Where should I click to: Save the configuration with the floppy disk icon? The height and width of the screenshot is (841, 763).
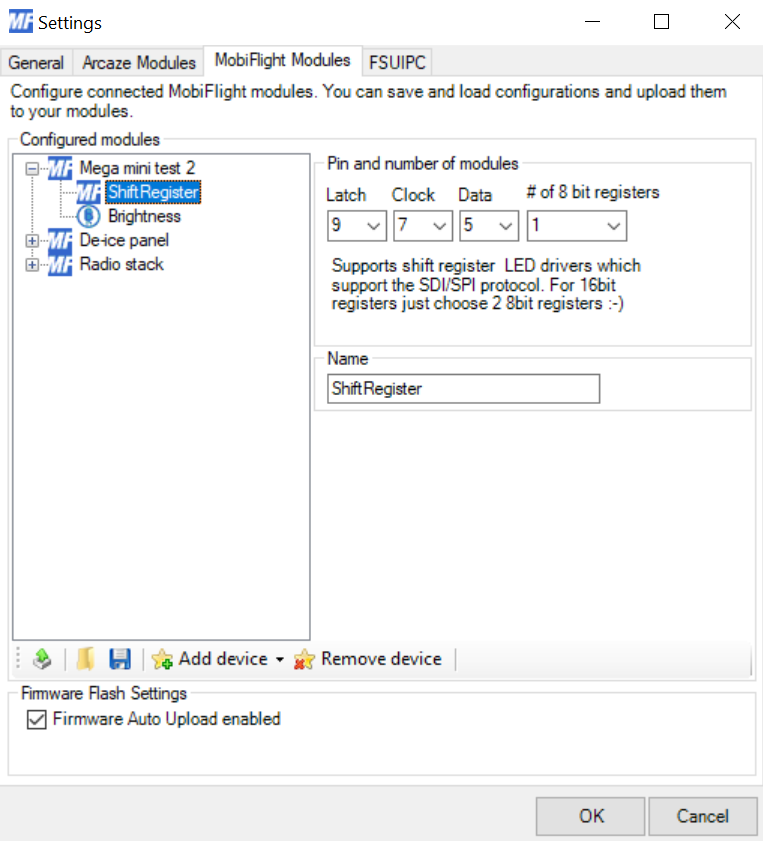pyautogui.click(x=120, y=659)
